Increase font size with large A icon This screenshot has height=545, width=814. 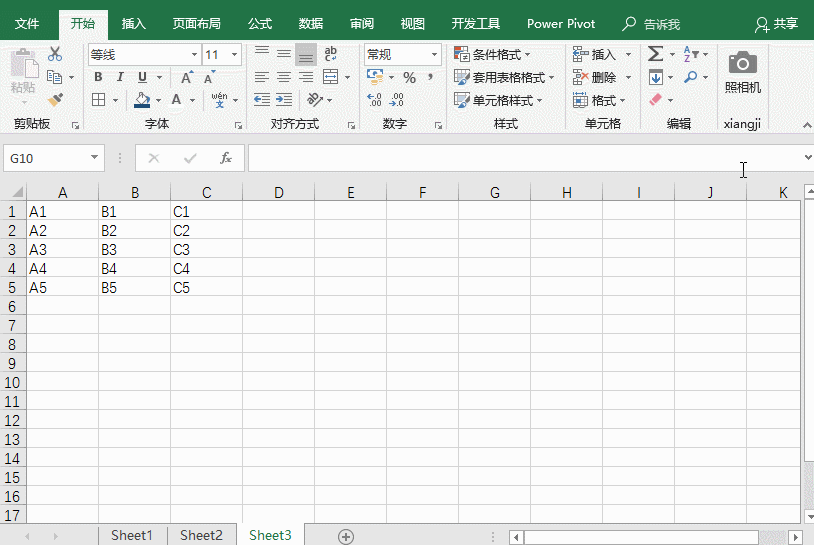click(187, 77)
